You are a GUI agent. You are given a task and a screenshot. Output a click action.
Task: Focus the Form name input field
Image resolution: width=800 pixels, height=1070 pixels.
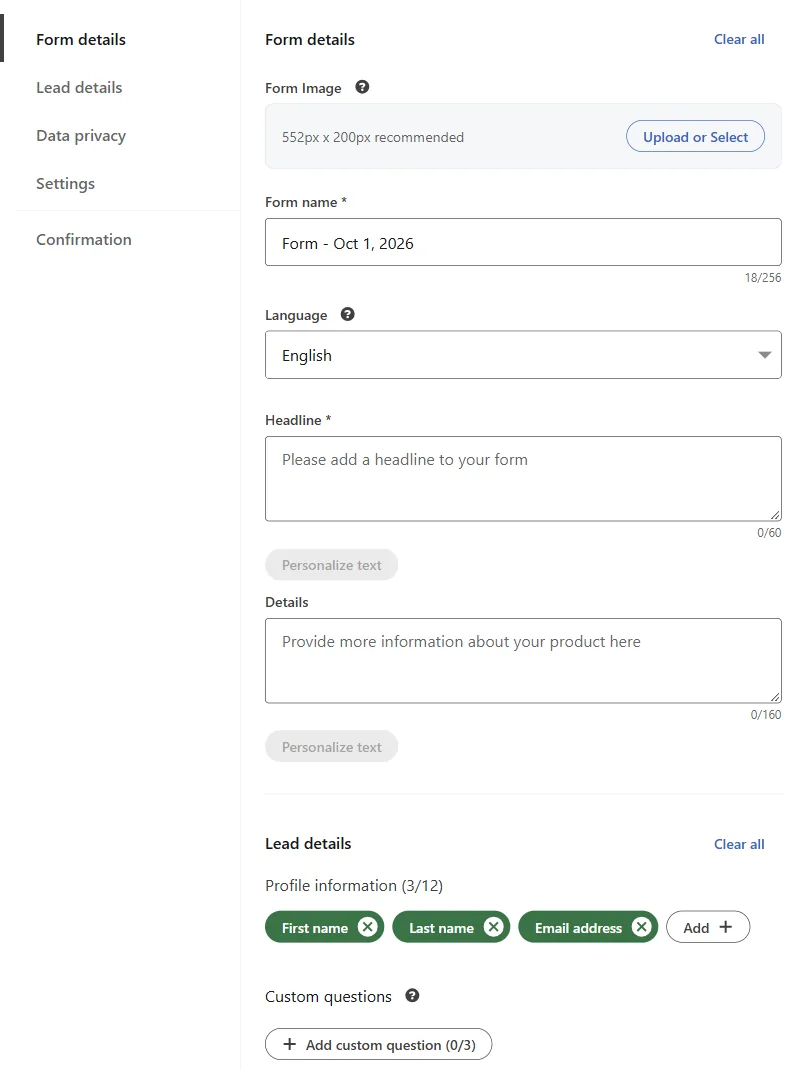click(x=523, y=242)
